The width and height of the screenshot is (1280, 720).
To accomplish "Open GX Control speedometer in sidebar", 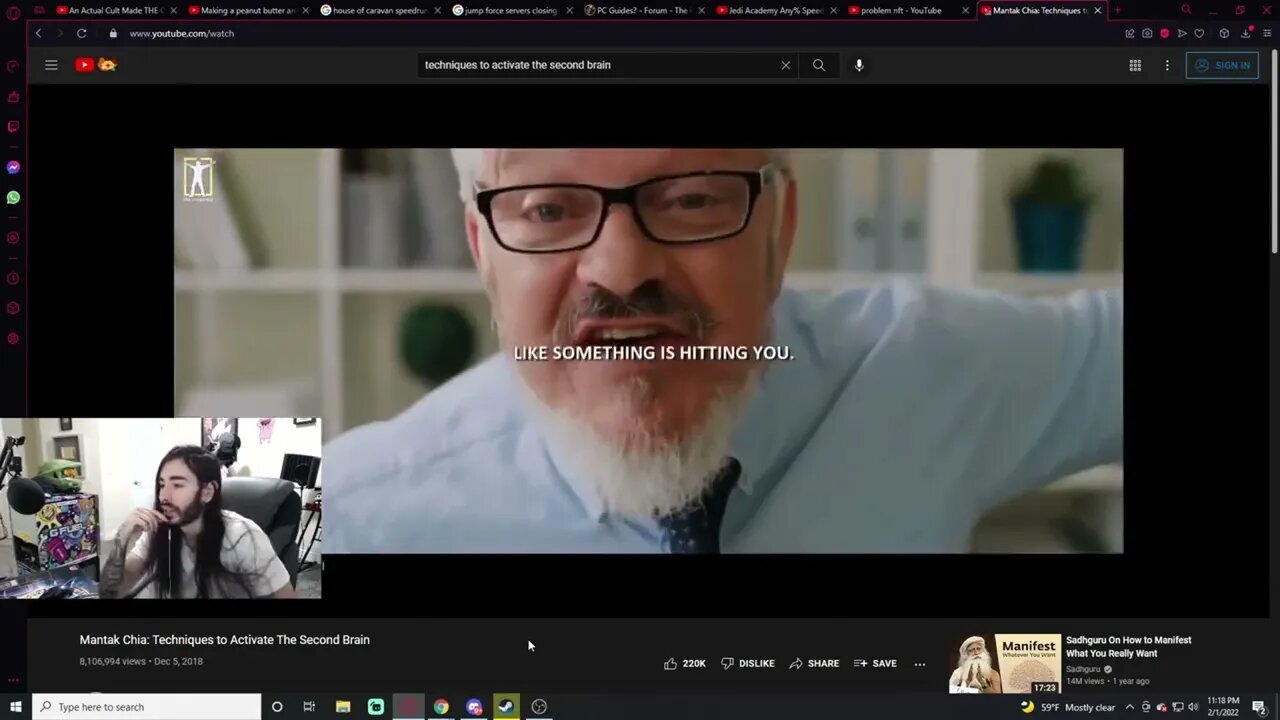I will (x=13, y=66).
